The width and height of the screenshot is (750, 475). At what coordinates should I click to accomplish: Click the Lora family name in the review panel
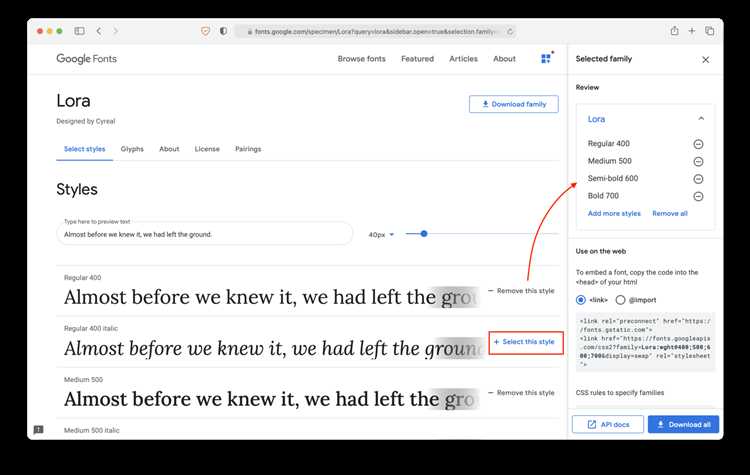click(596, 119)
